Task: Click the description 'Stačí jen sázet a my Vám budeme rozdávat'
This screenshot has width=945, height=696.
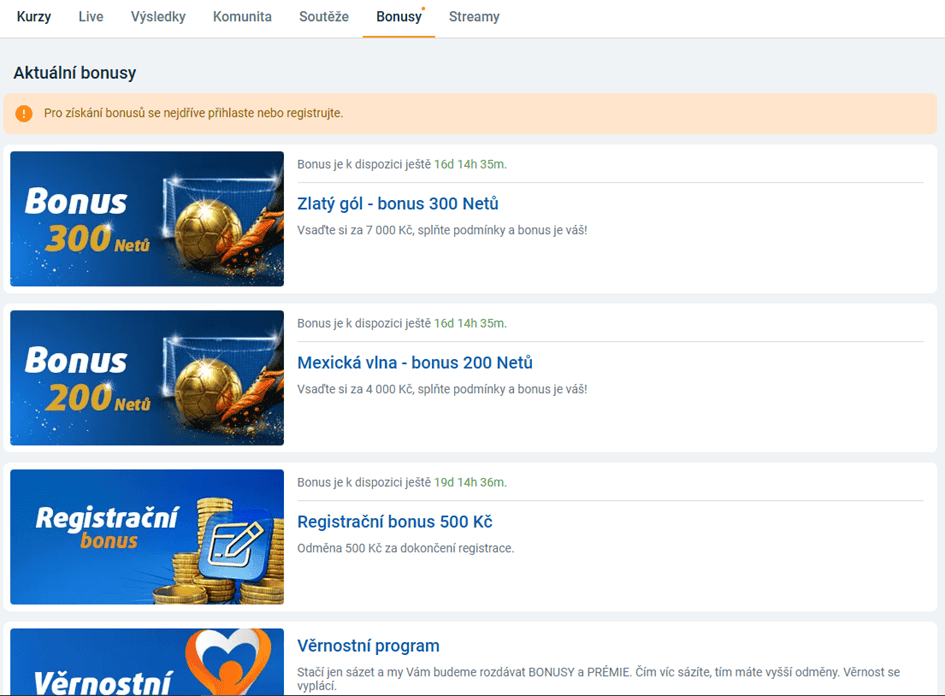Action: 411,672
